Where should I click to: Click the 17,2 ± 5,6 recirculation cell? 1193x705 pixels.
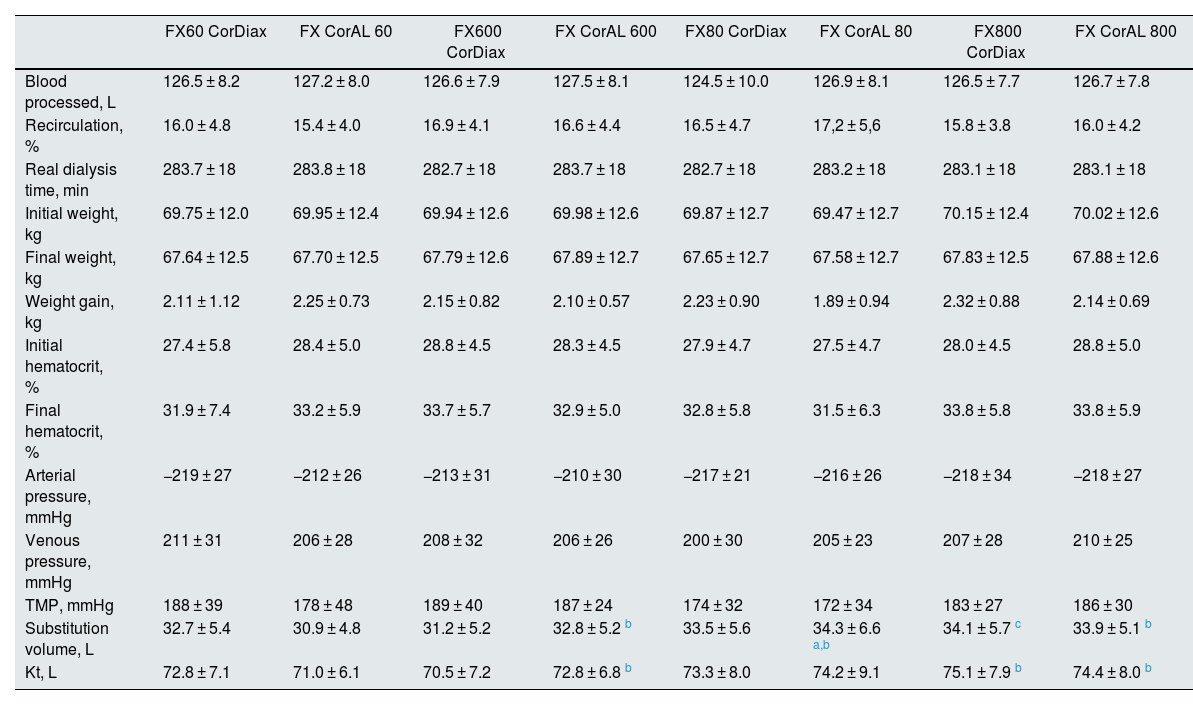pyautogui.click(x=863, y=125)
